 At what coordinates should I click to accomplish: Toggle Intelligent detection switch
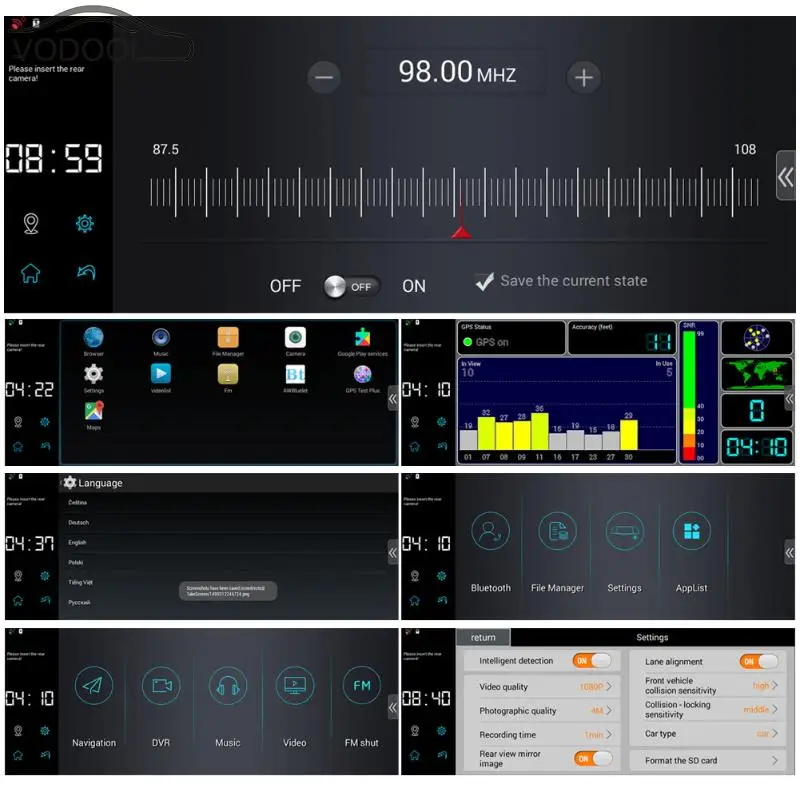click(x=592, y=661)
